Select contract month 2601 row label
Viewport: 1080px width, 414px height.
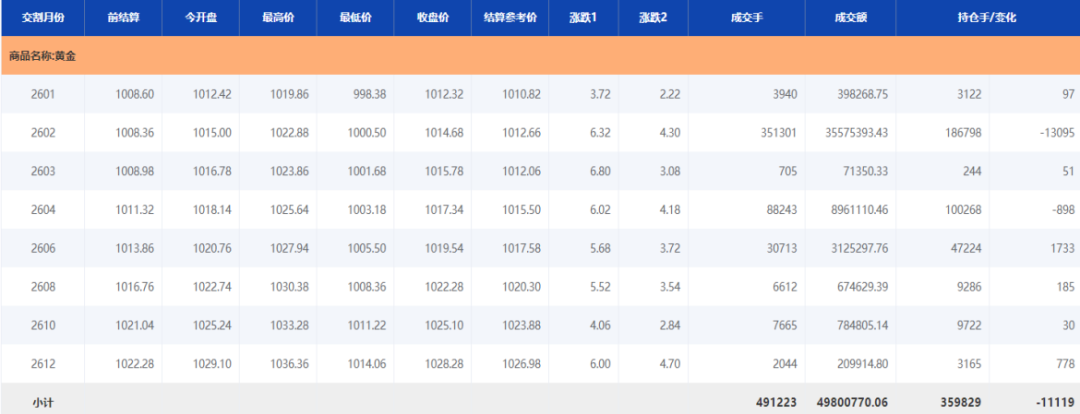[43, 94]
